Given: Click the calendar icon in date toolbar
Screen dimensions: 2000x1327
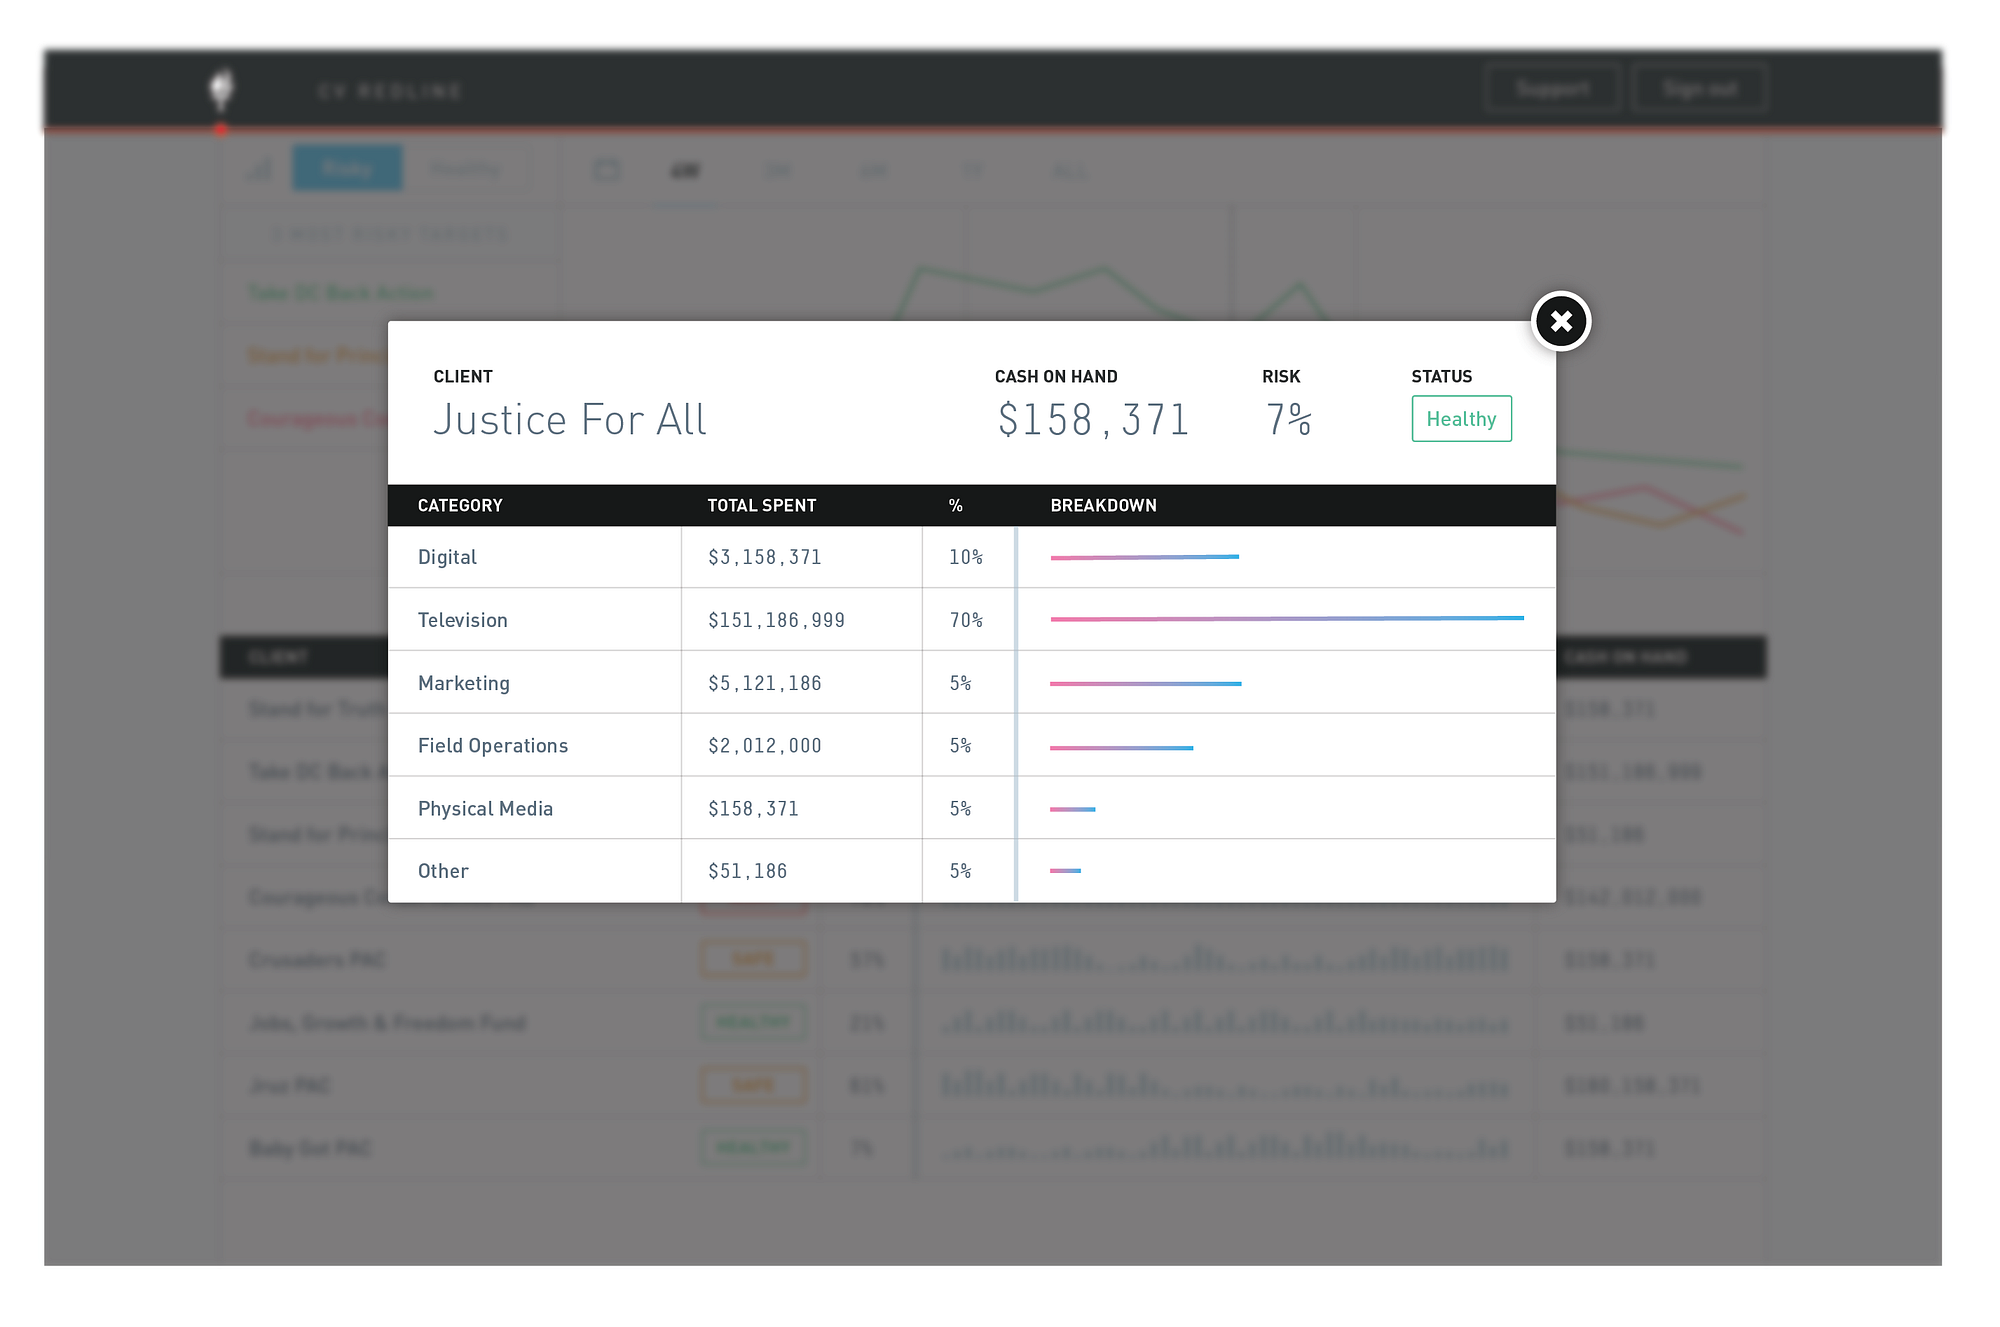Looking at the screenshot, I should coord(607,170).
